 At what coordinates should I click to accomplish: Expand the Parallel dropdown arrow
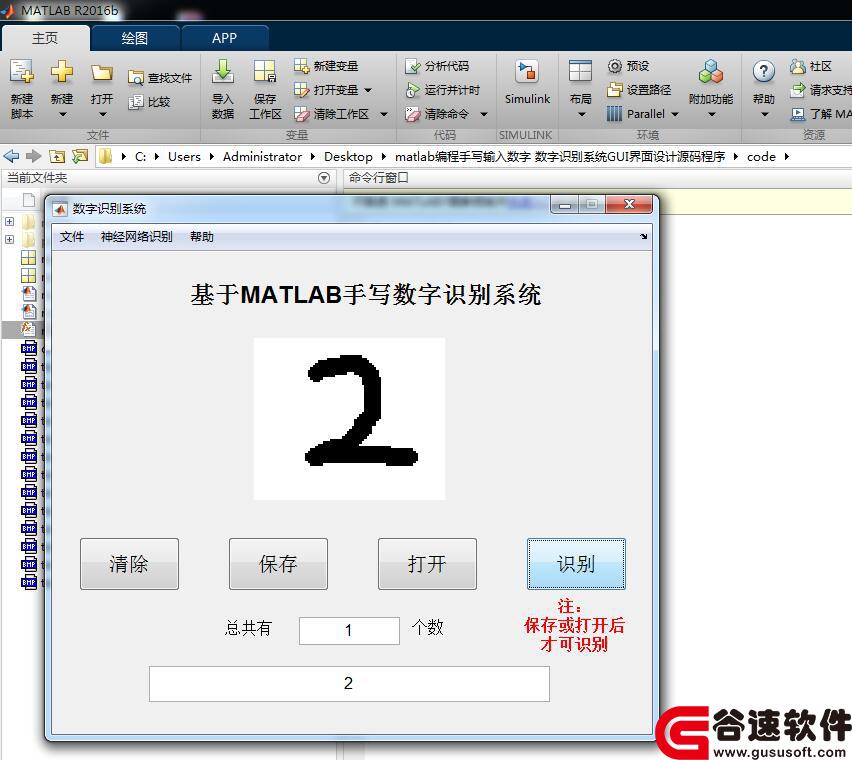click(675, 114)
